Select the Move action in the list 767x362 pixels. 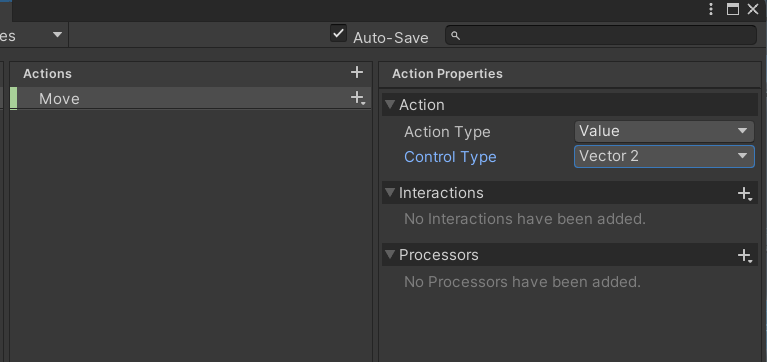point(190,98)
